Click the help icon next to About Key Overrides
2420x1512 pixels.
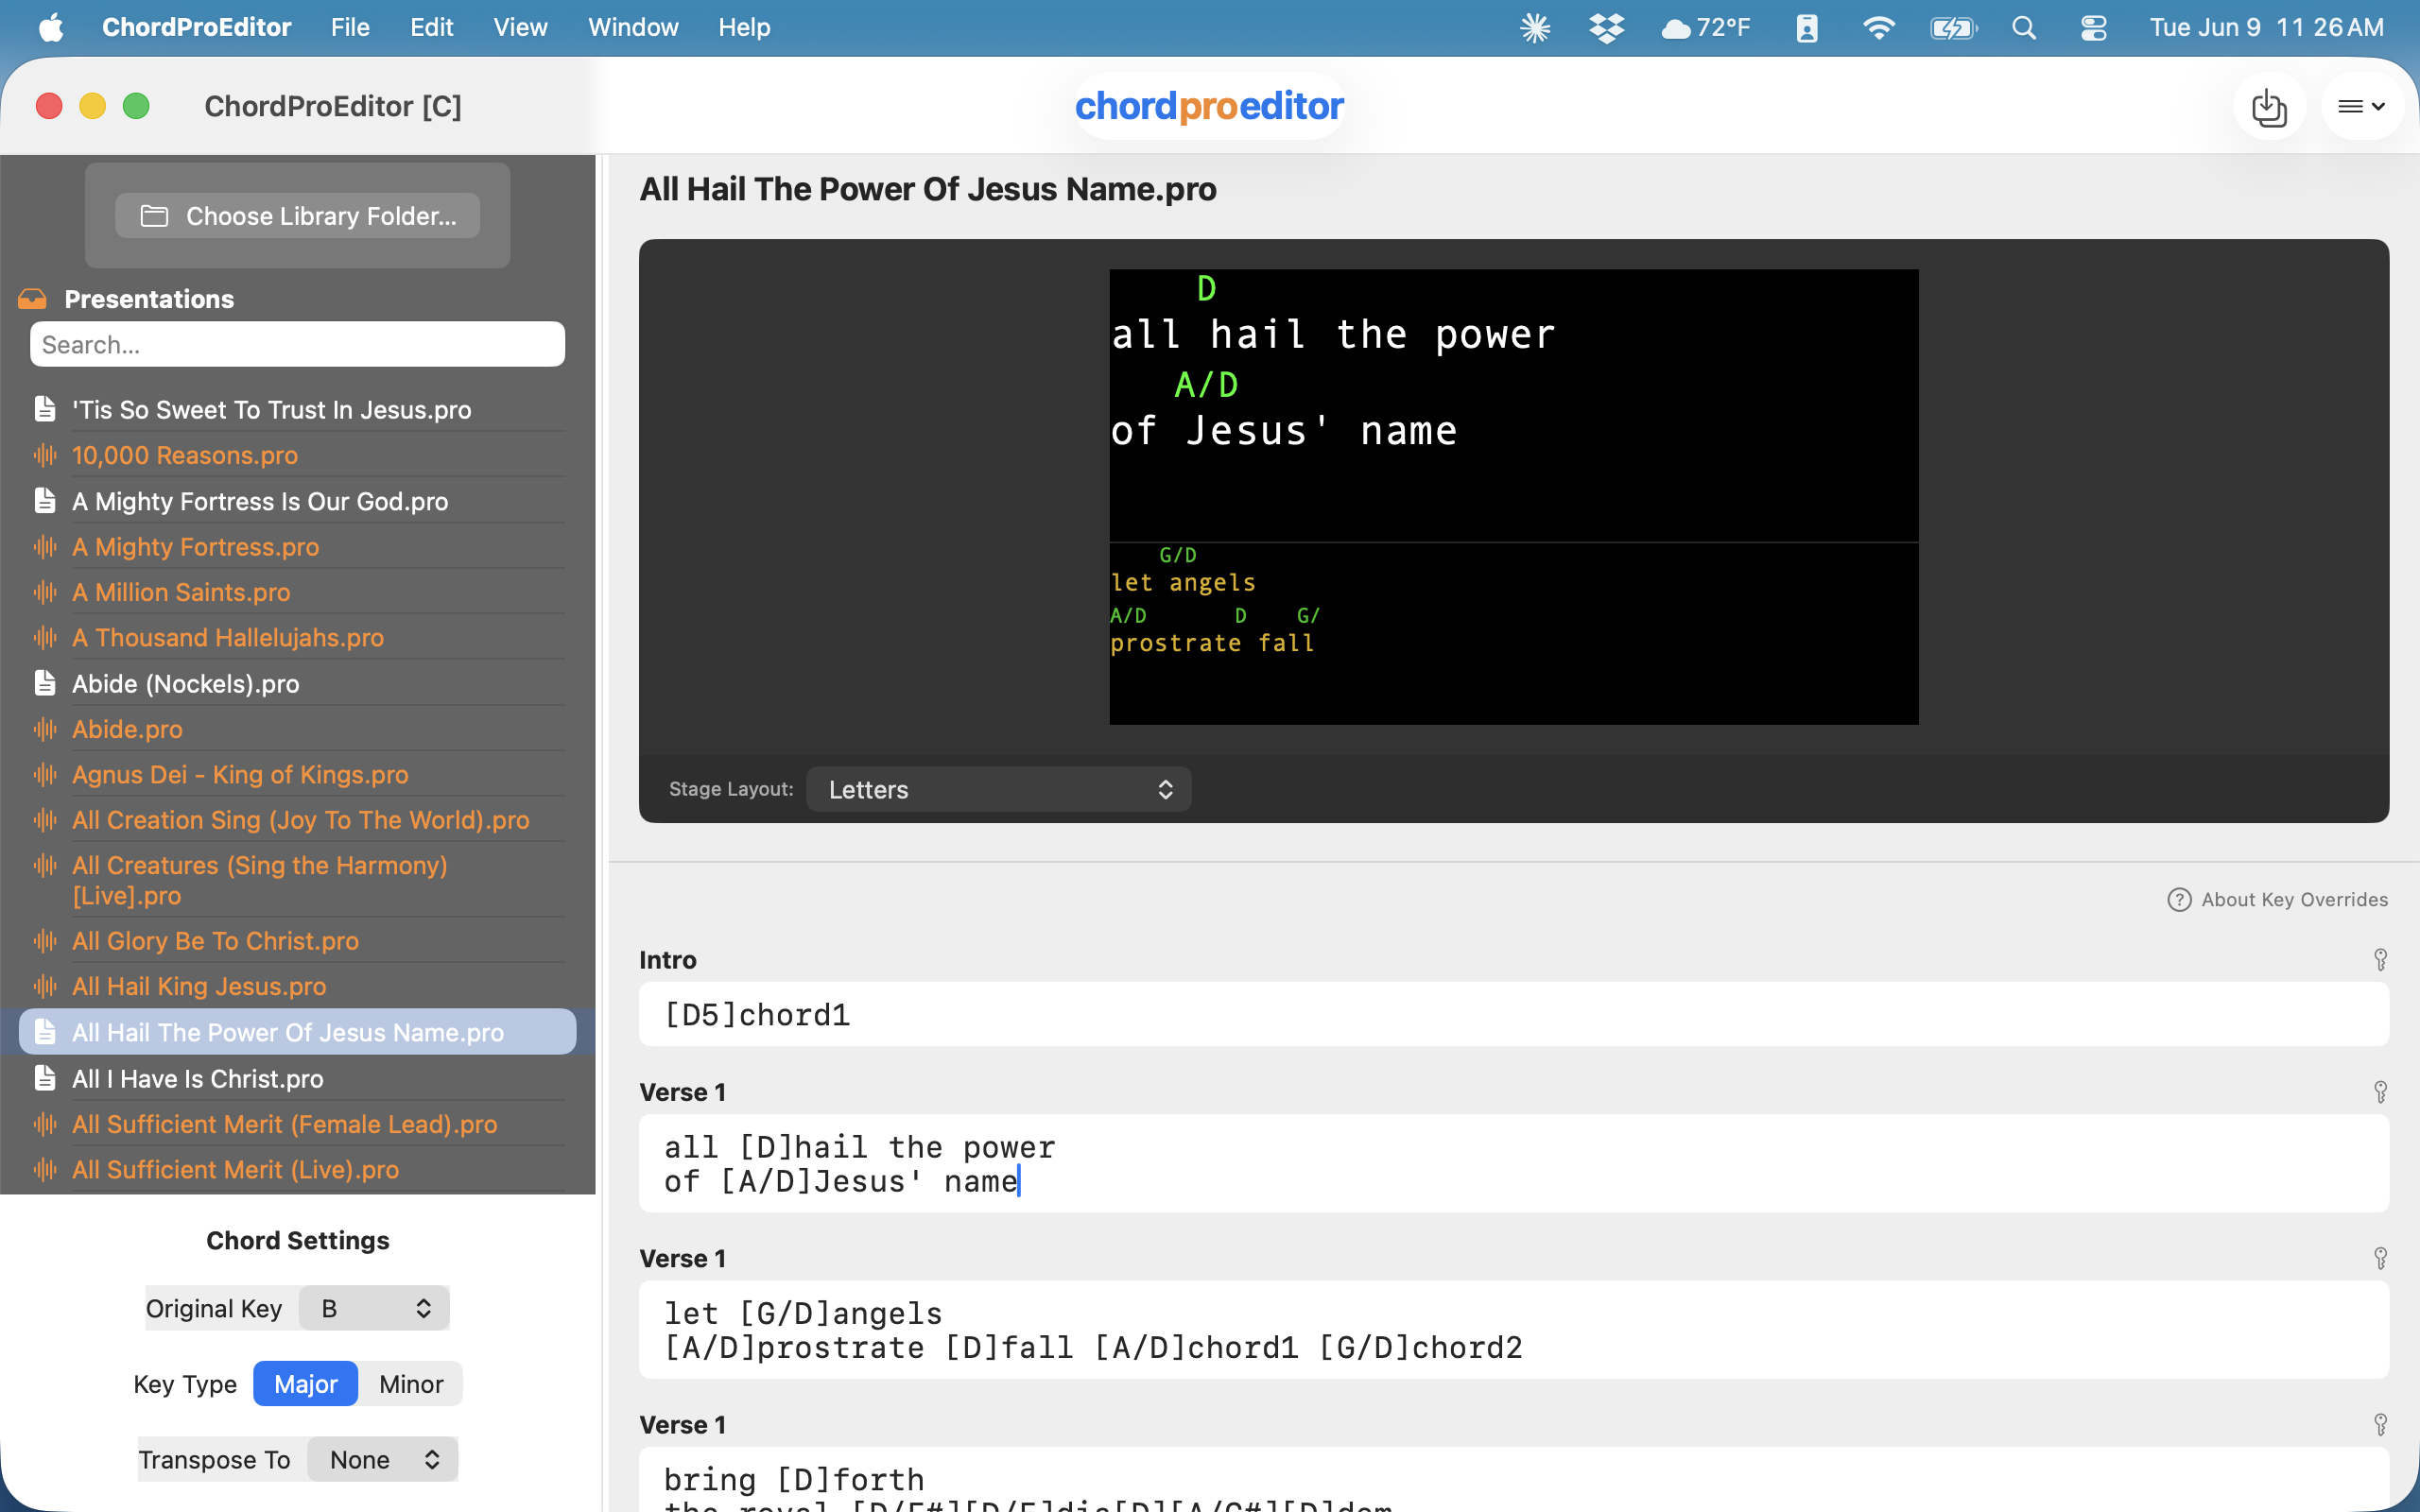pyautogui.click(x=2179, y=899)
